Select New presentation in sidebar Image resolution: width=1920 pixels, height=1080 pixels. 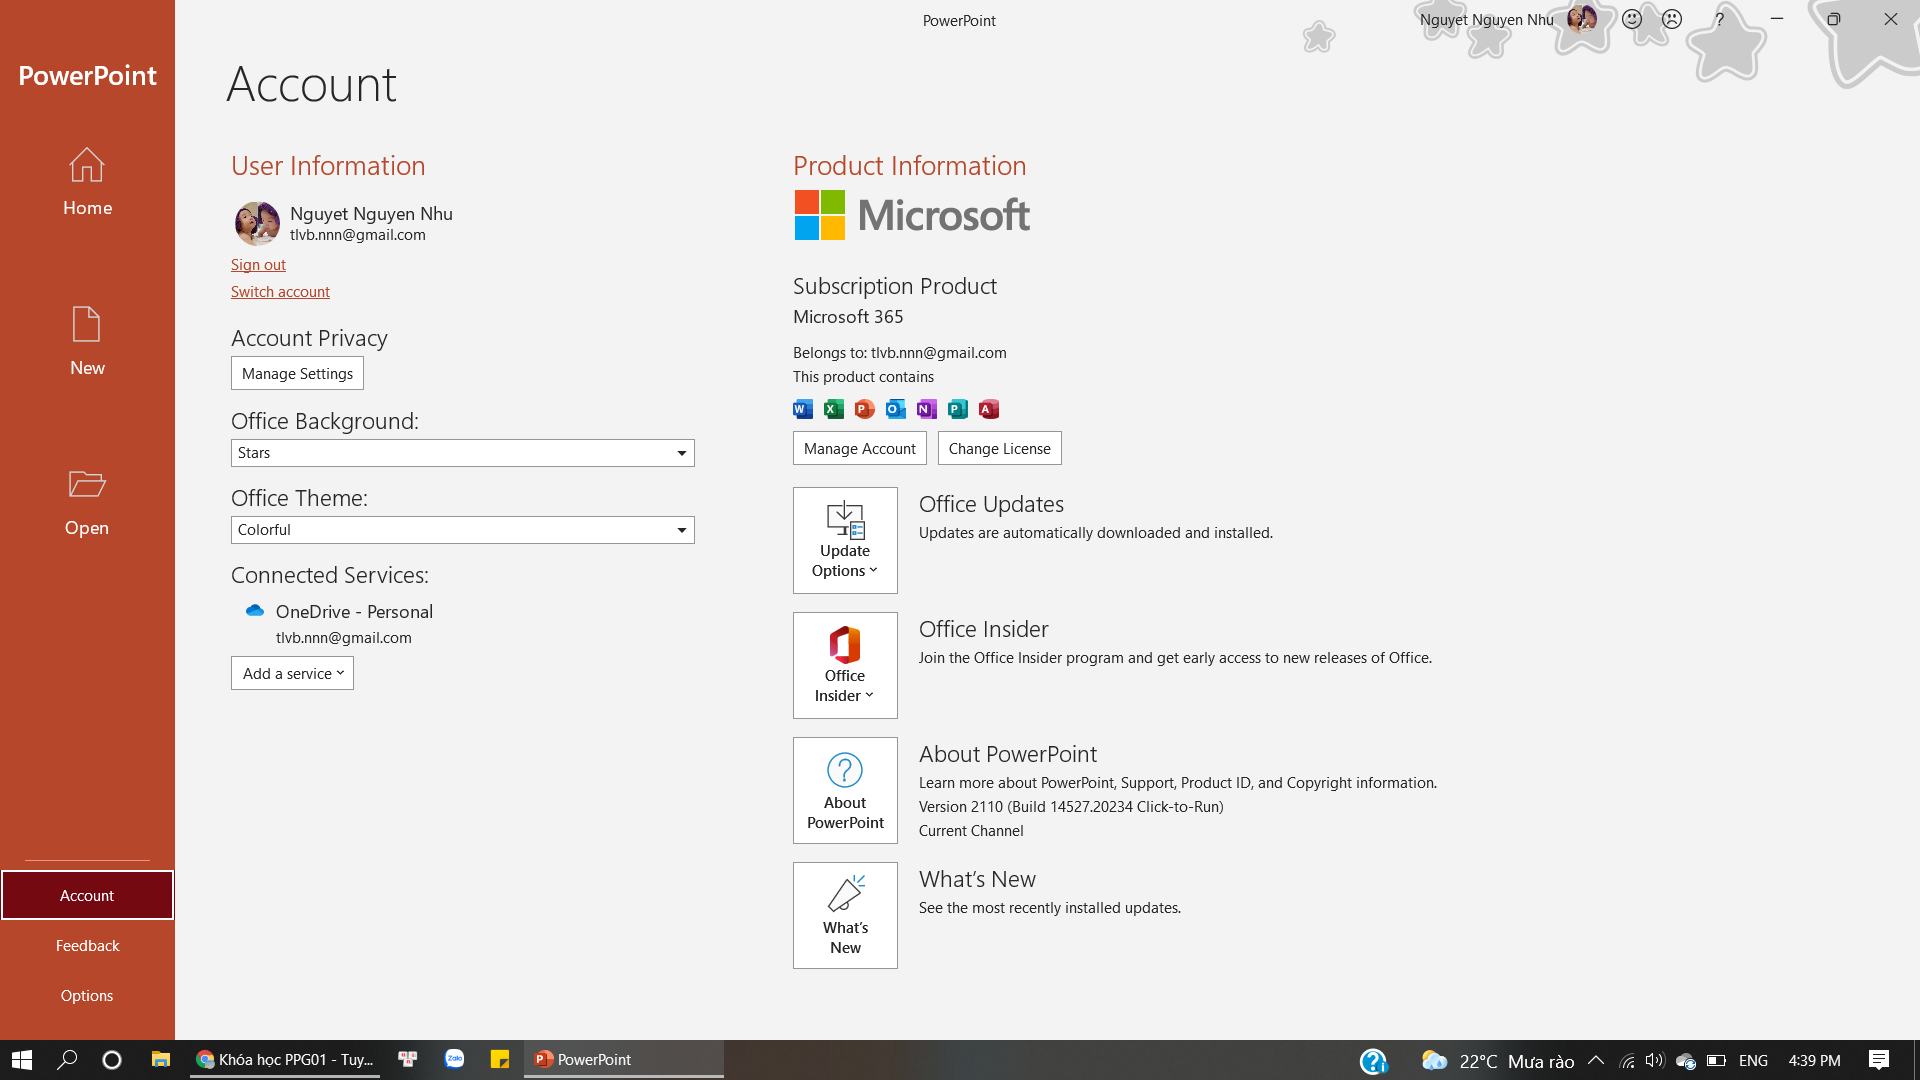pyautogui.click(x=87, y=341)
